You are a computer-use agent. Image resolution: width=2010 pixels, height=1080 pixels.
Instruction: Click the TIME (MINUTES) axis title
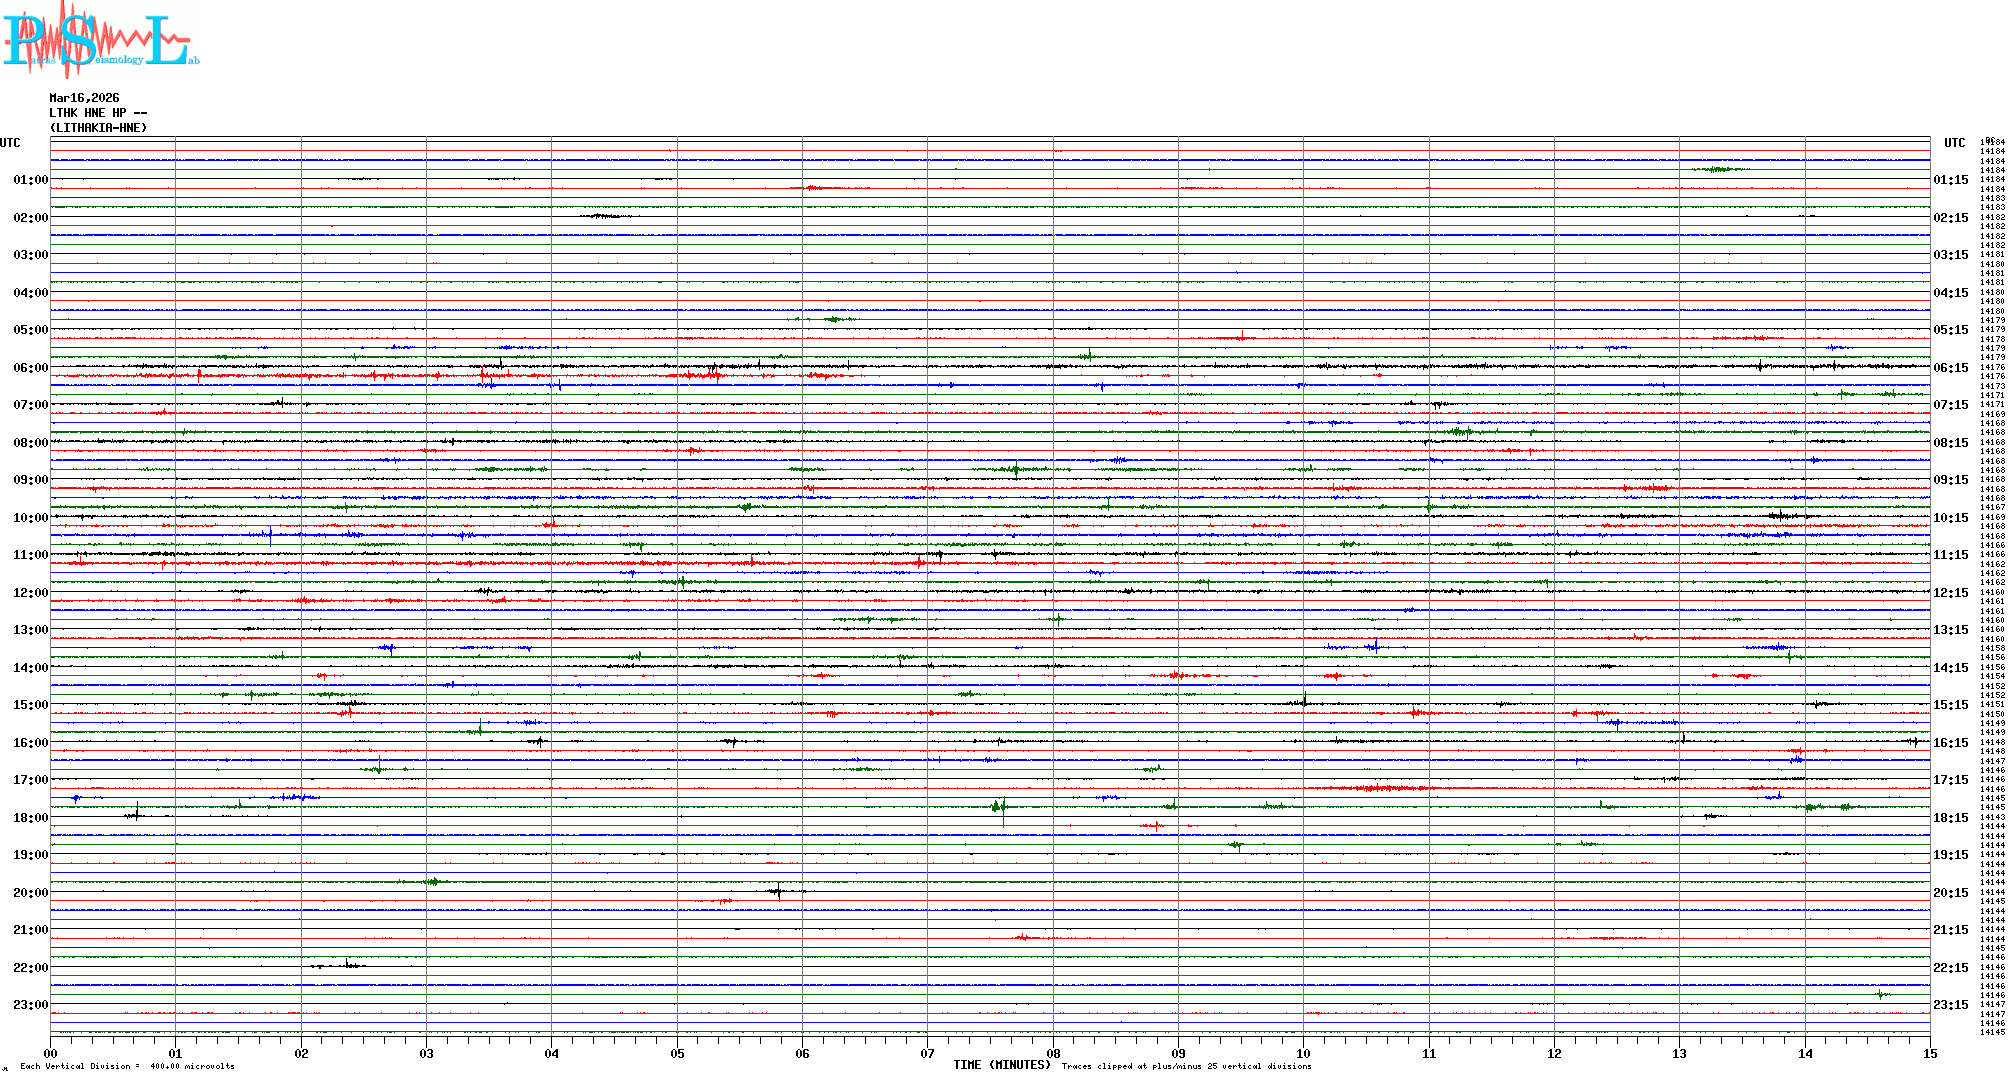[x=1001, y=1065]
